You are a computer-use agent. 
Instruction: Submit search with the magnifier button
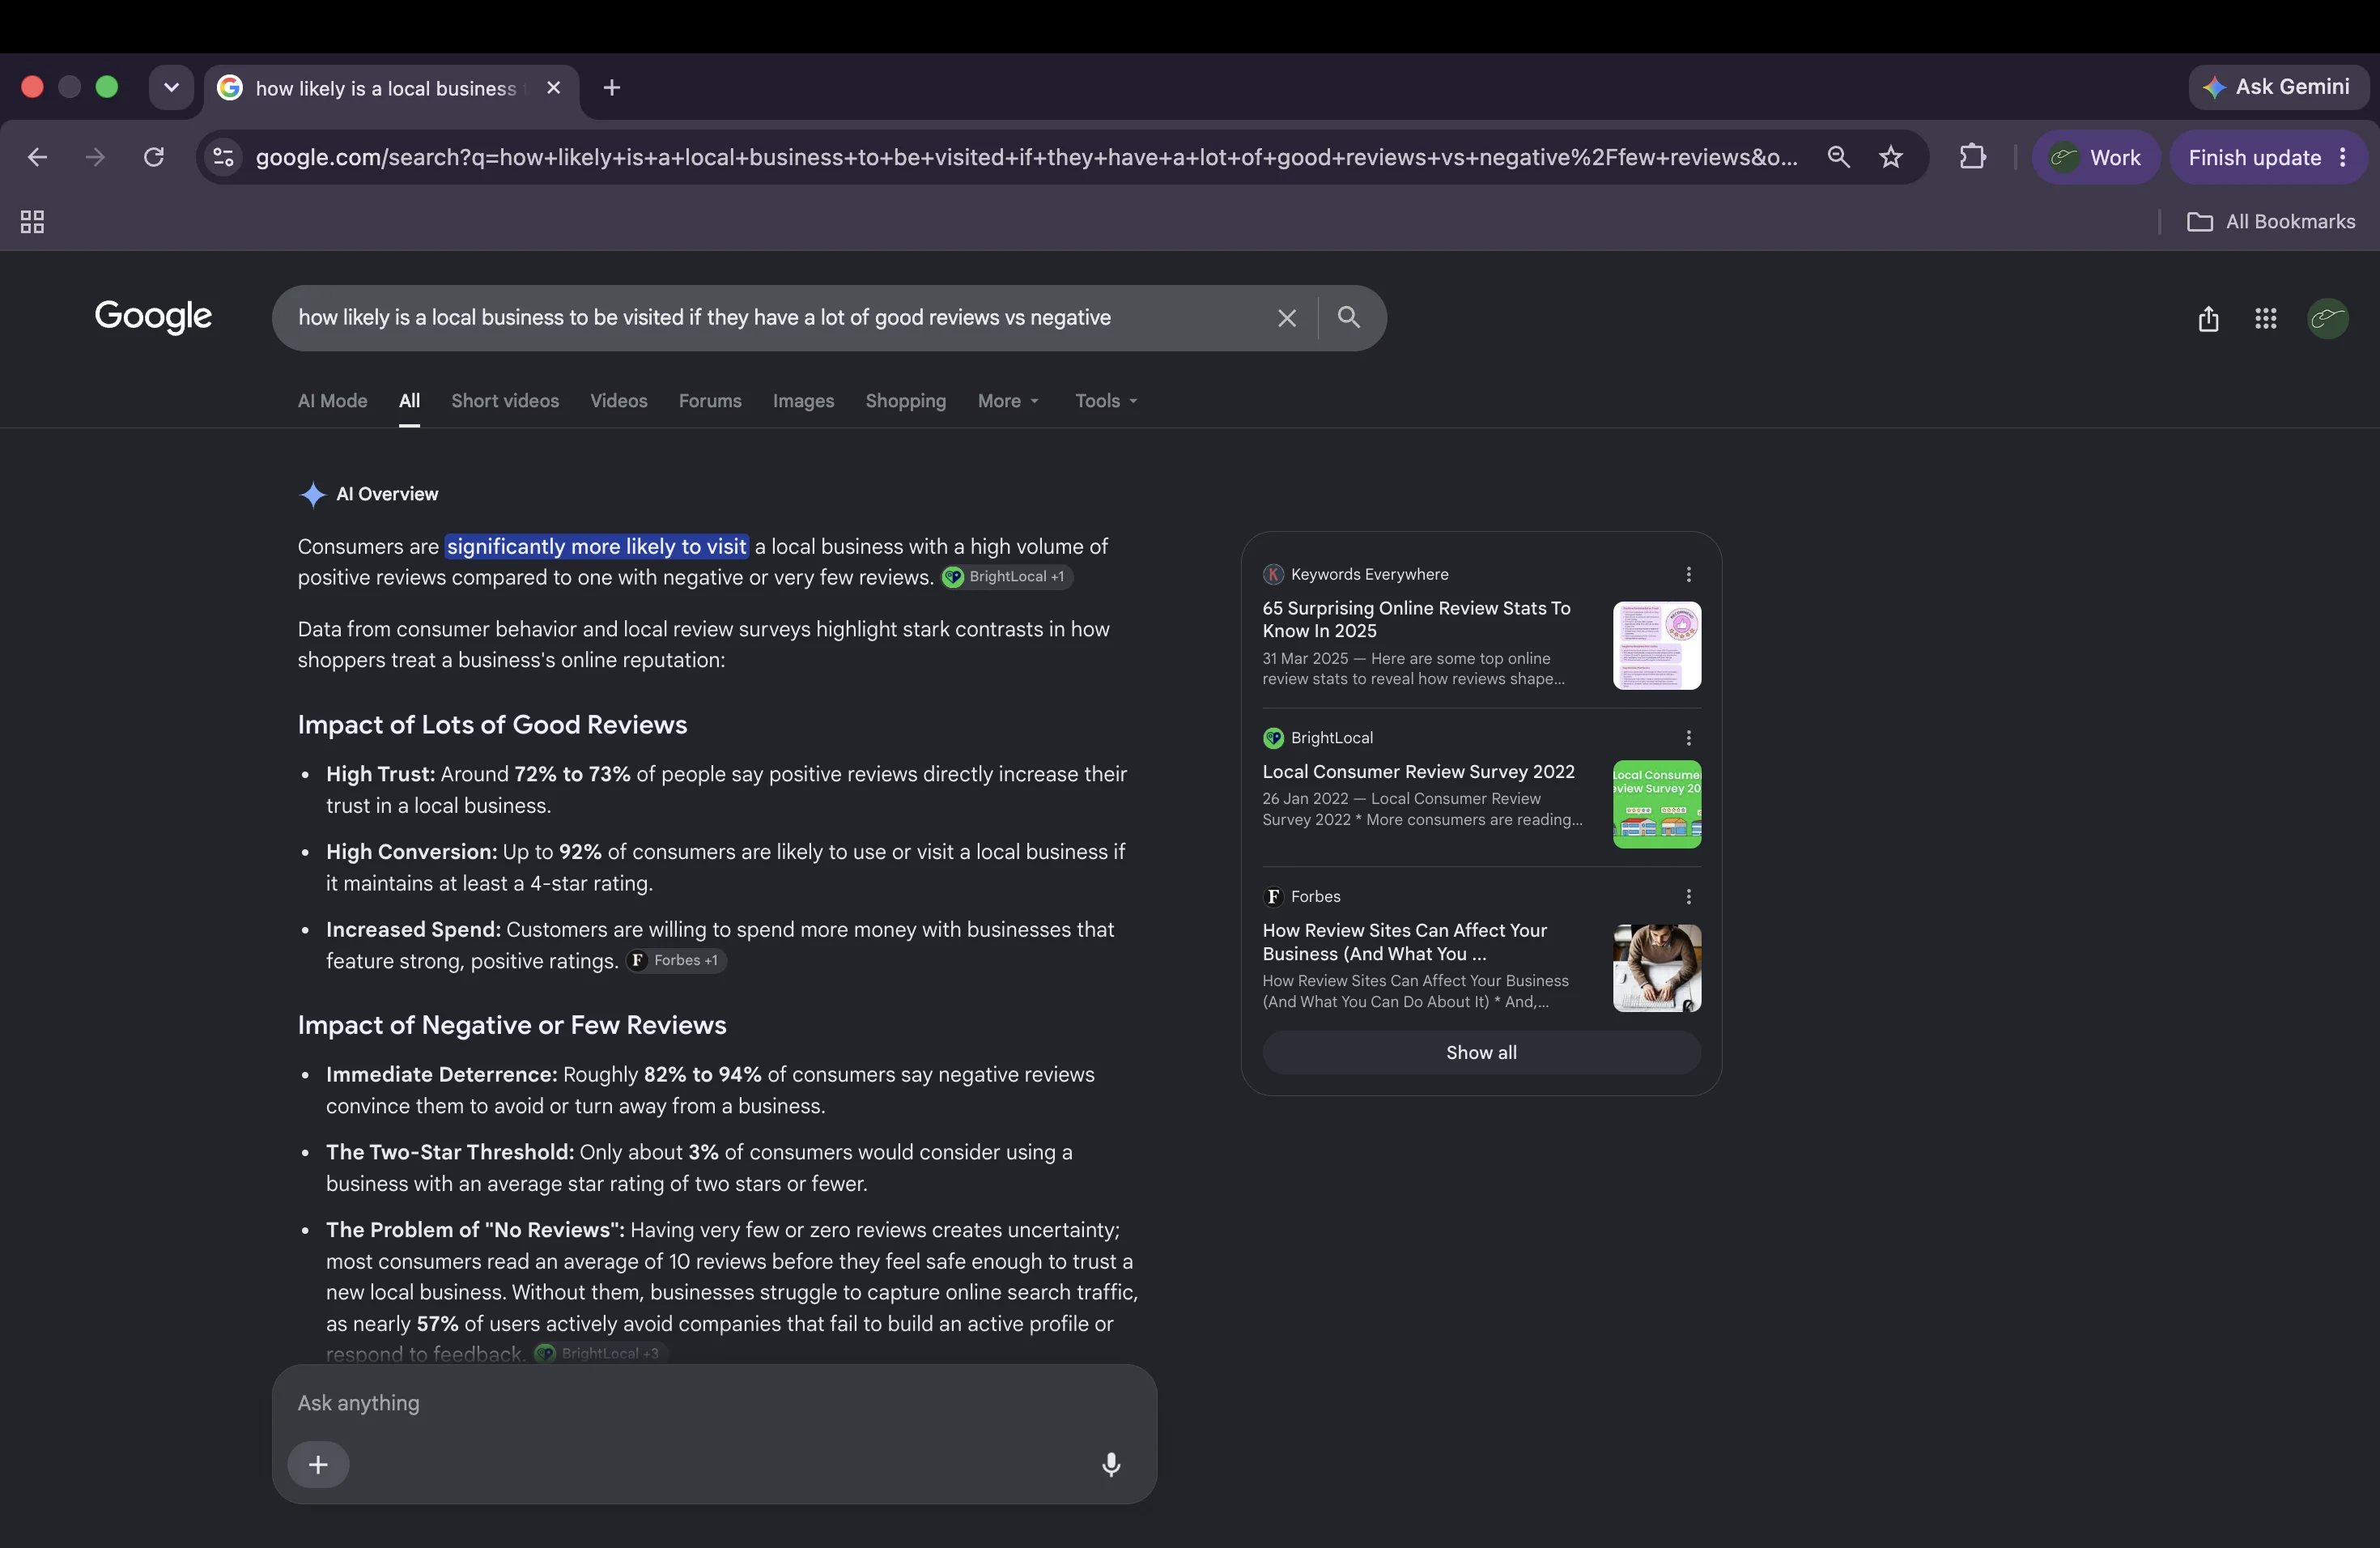pyautogui.click(x=1348, y=317)
